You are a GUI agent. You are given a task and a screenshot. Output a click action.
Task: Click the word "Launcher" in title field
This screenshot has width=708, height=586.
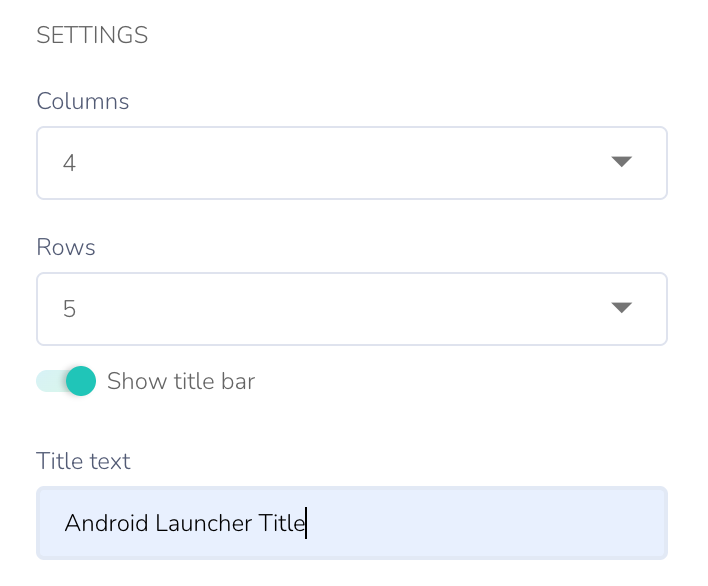tap(204, 522)
